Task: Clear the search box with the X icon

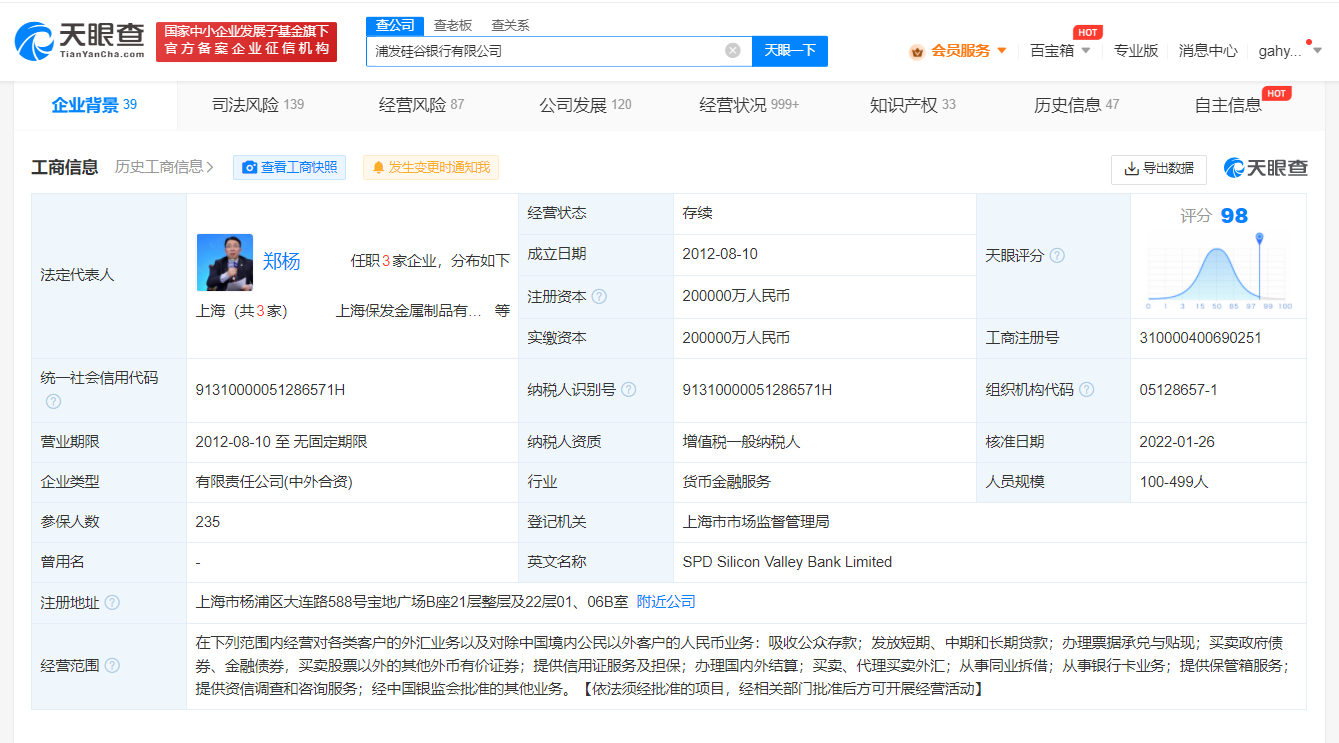Action: click(x=733, y=50)
